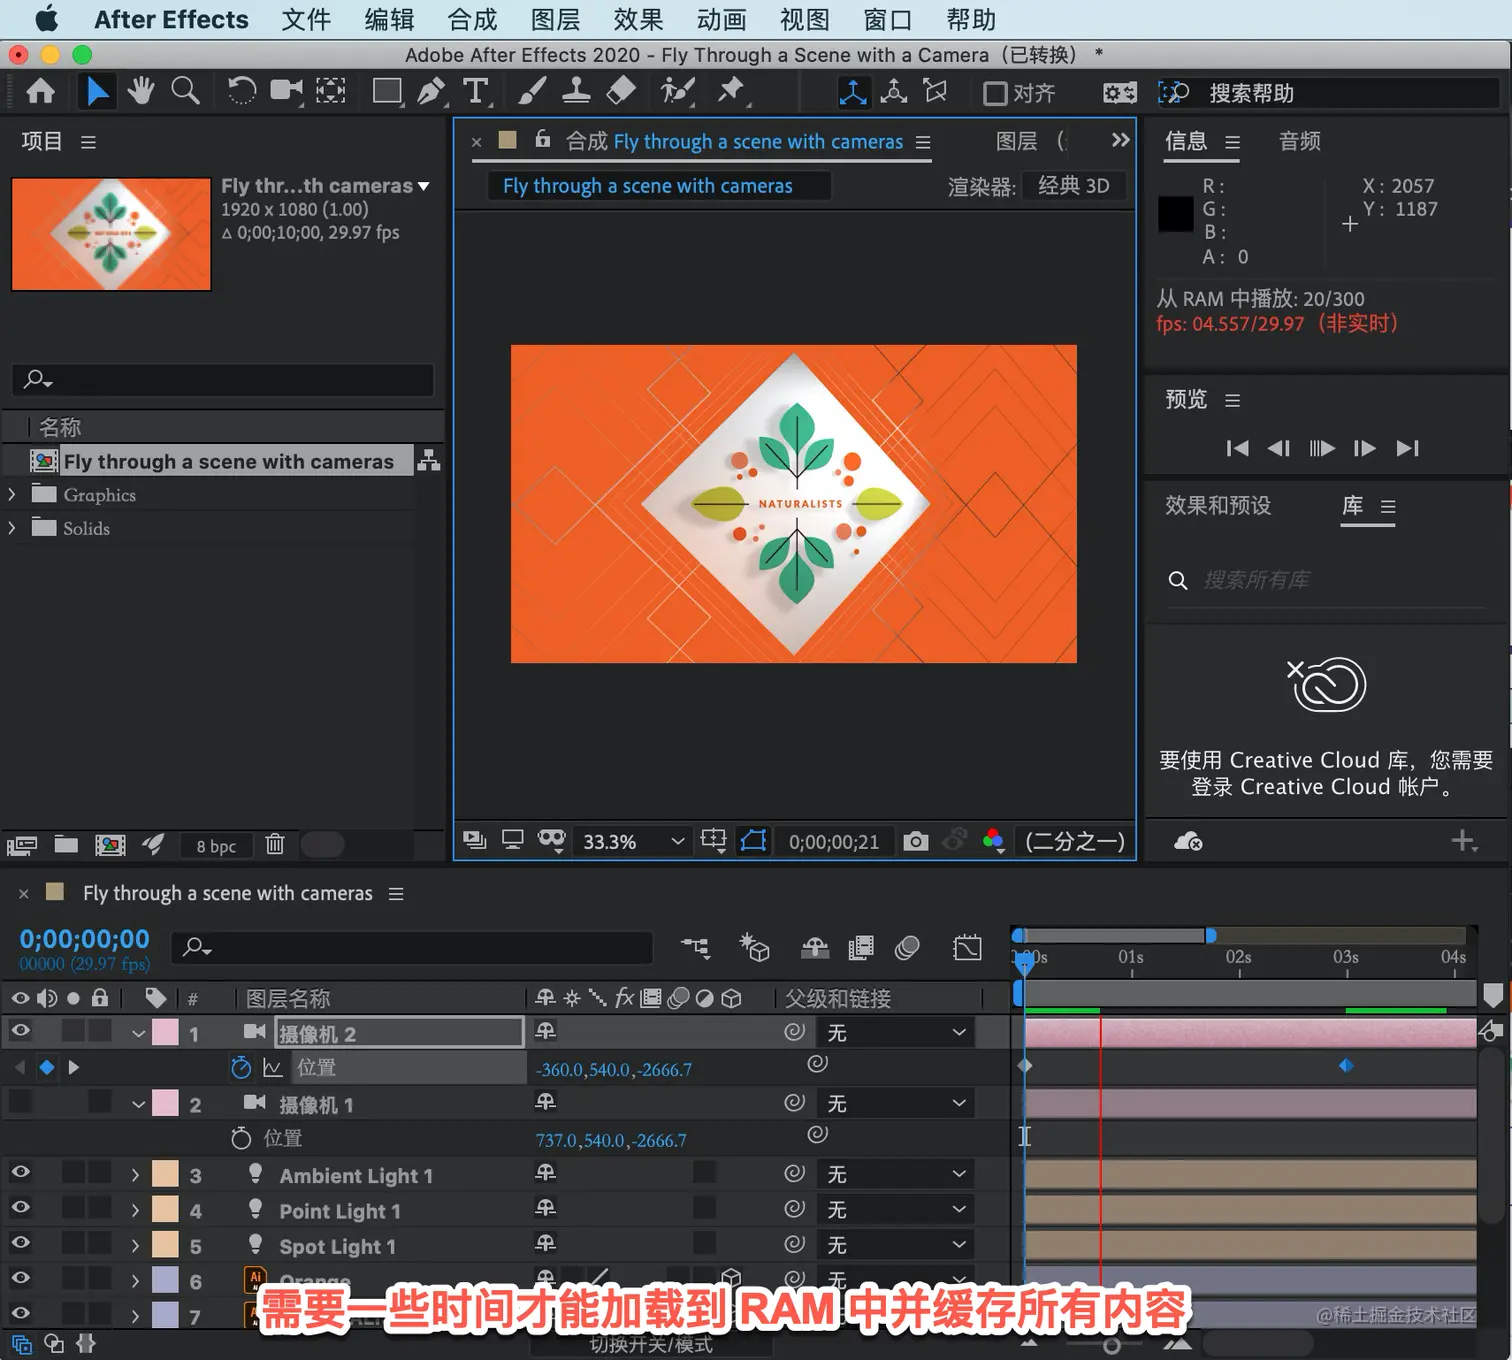Open the 窗口 menu
Screen dimensions: 1512x1360
[887, 19]
